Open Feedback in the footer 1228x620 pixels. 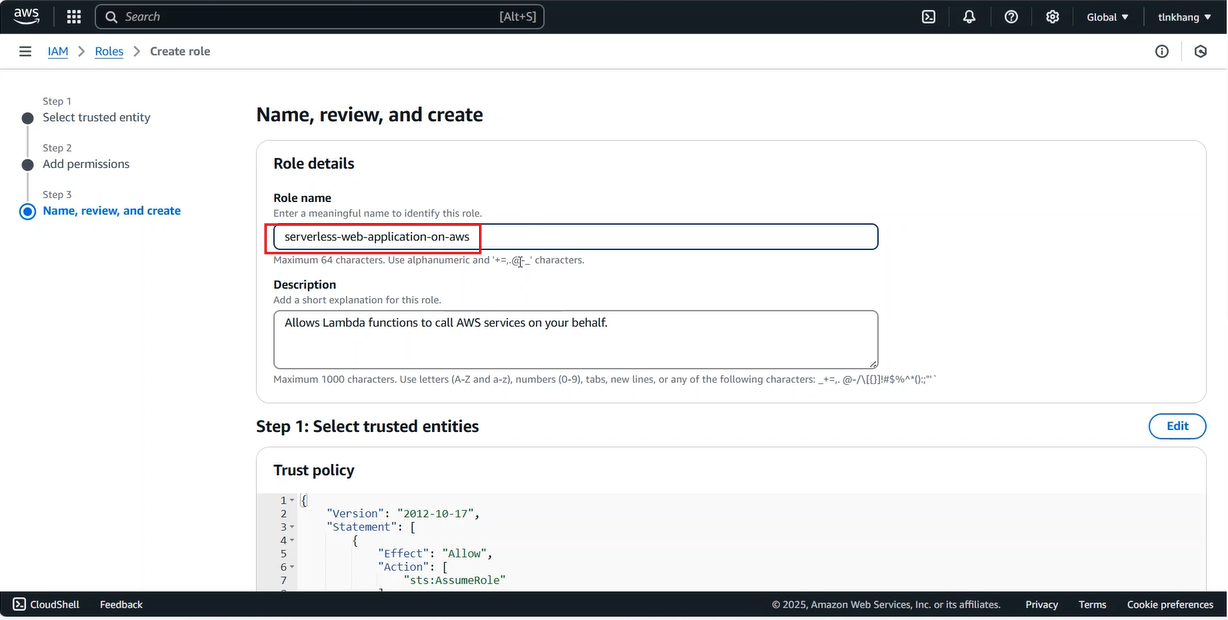[121, 604]
